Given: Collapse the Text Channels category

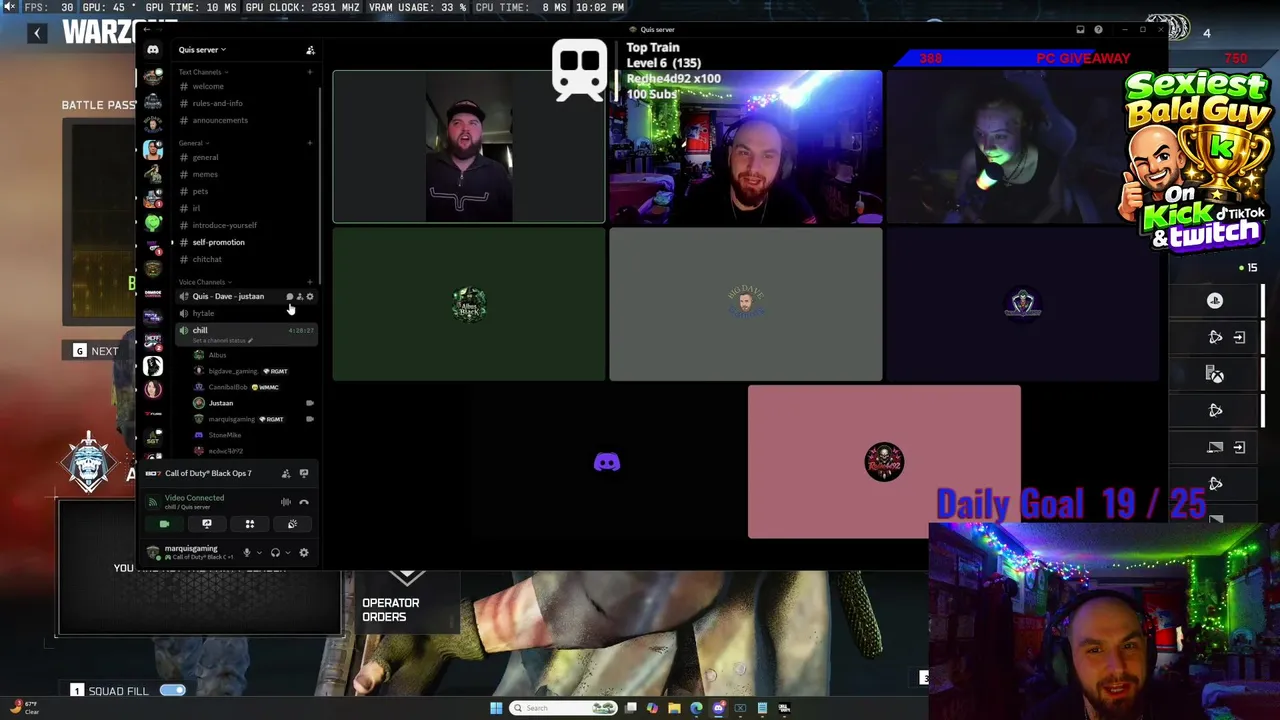Looking at the screenshot, I should click(x=203, y=72).
